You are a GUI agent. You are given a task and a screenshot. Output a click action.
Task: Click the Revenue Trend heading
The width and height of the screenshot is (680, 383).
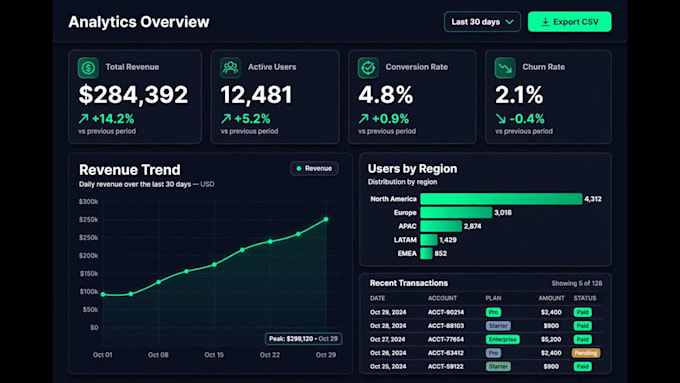[x=130, y=170]
